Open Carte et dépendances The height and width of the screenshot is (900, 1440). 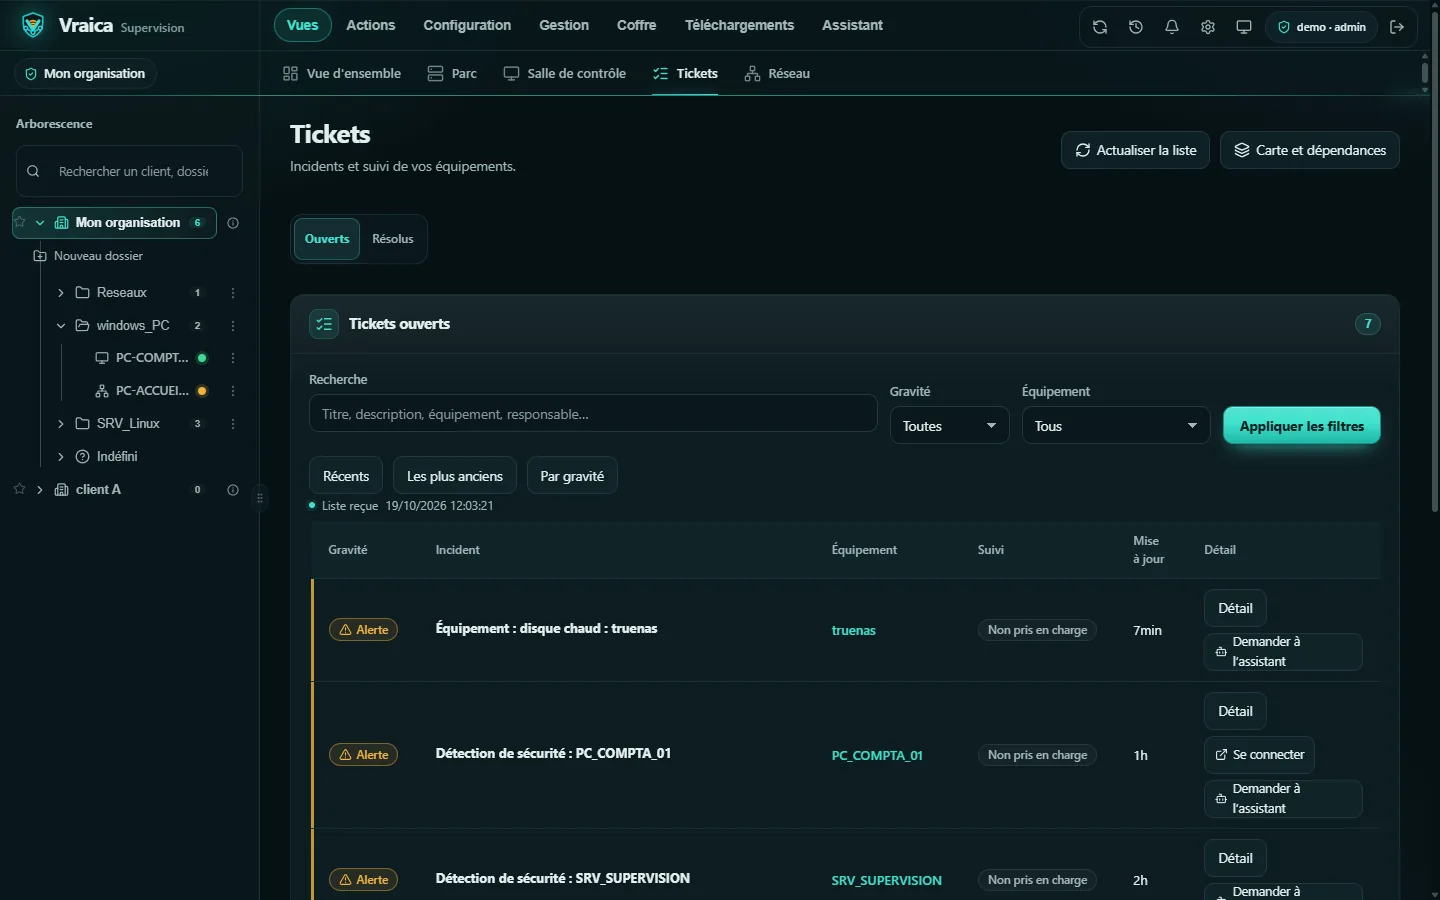1310,150
